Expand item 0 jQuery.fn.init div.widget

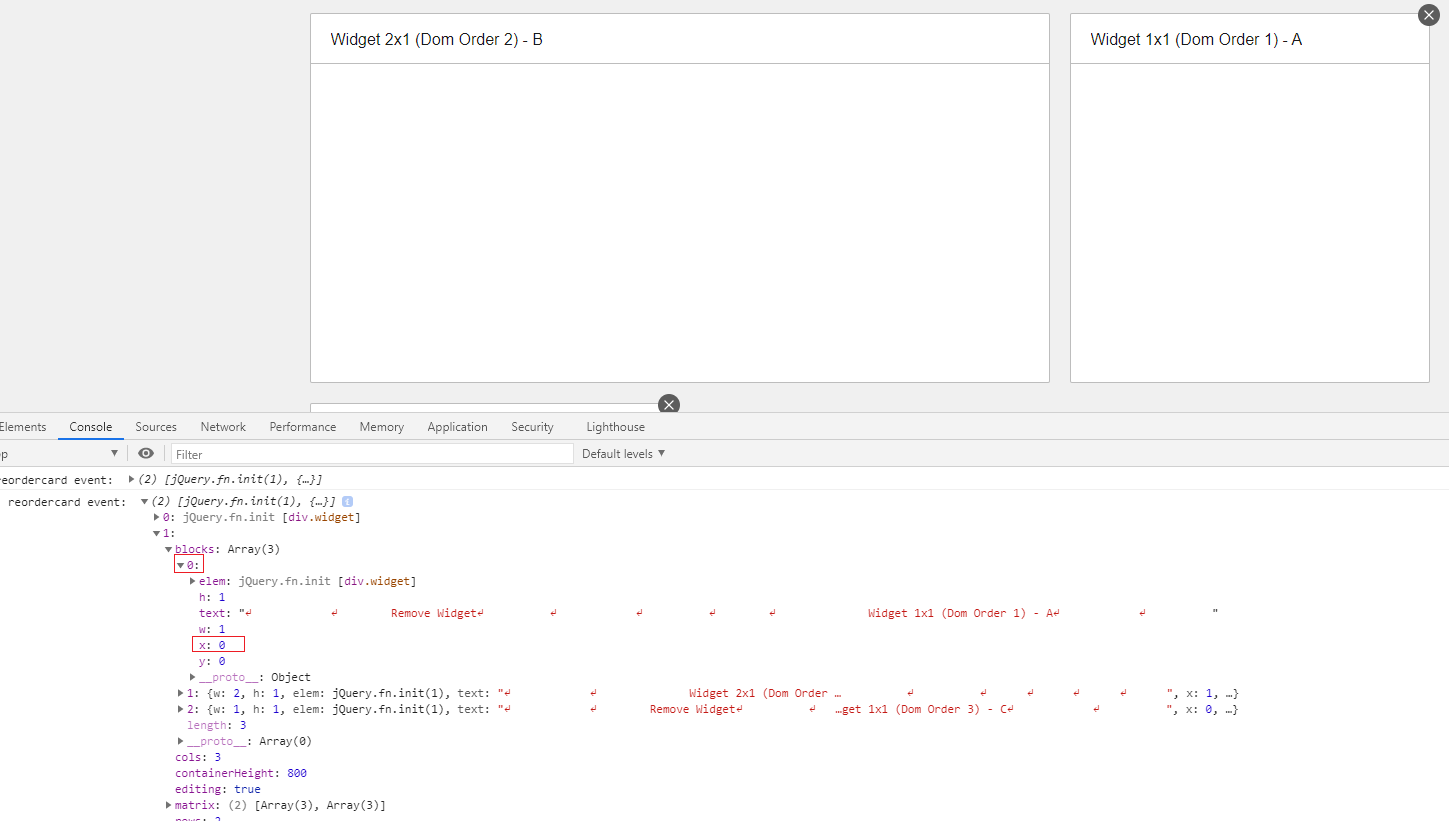156,517
